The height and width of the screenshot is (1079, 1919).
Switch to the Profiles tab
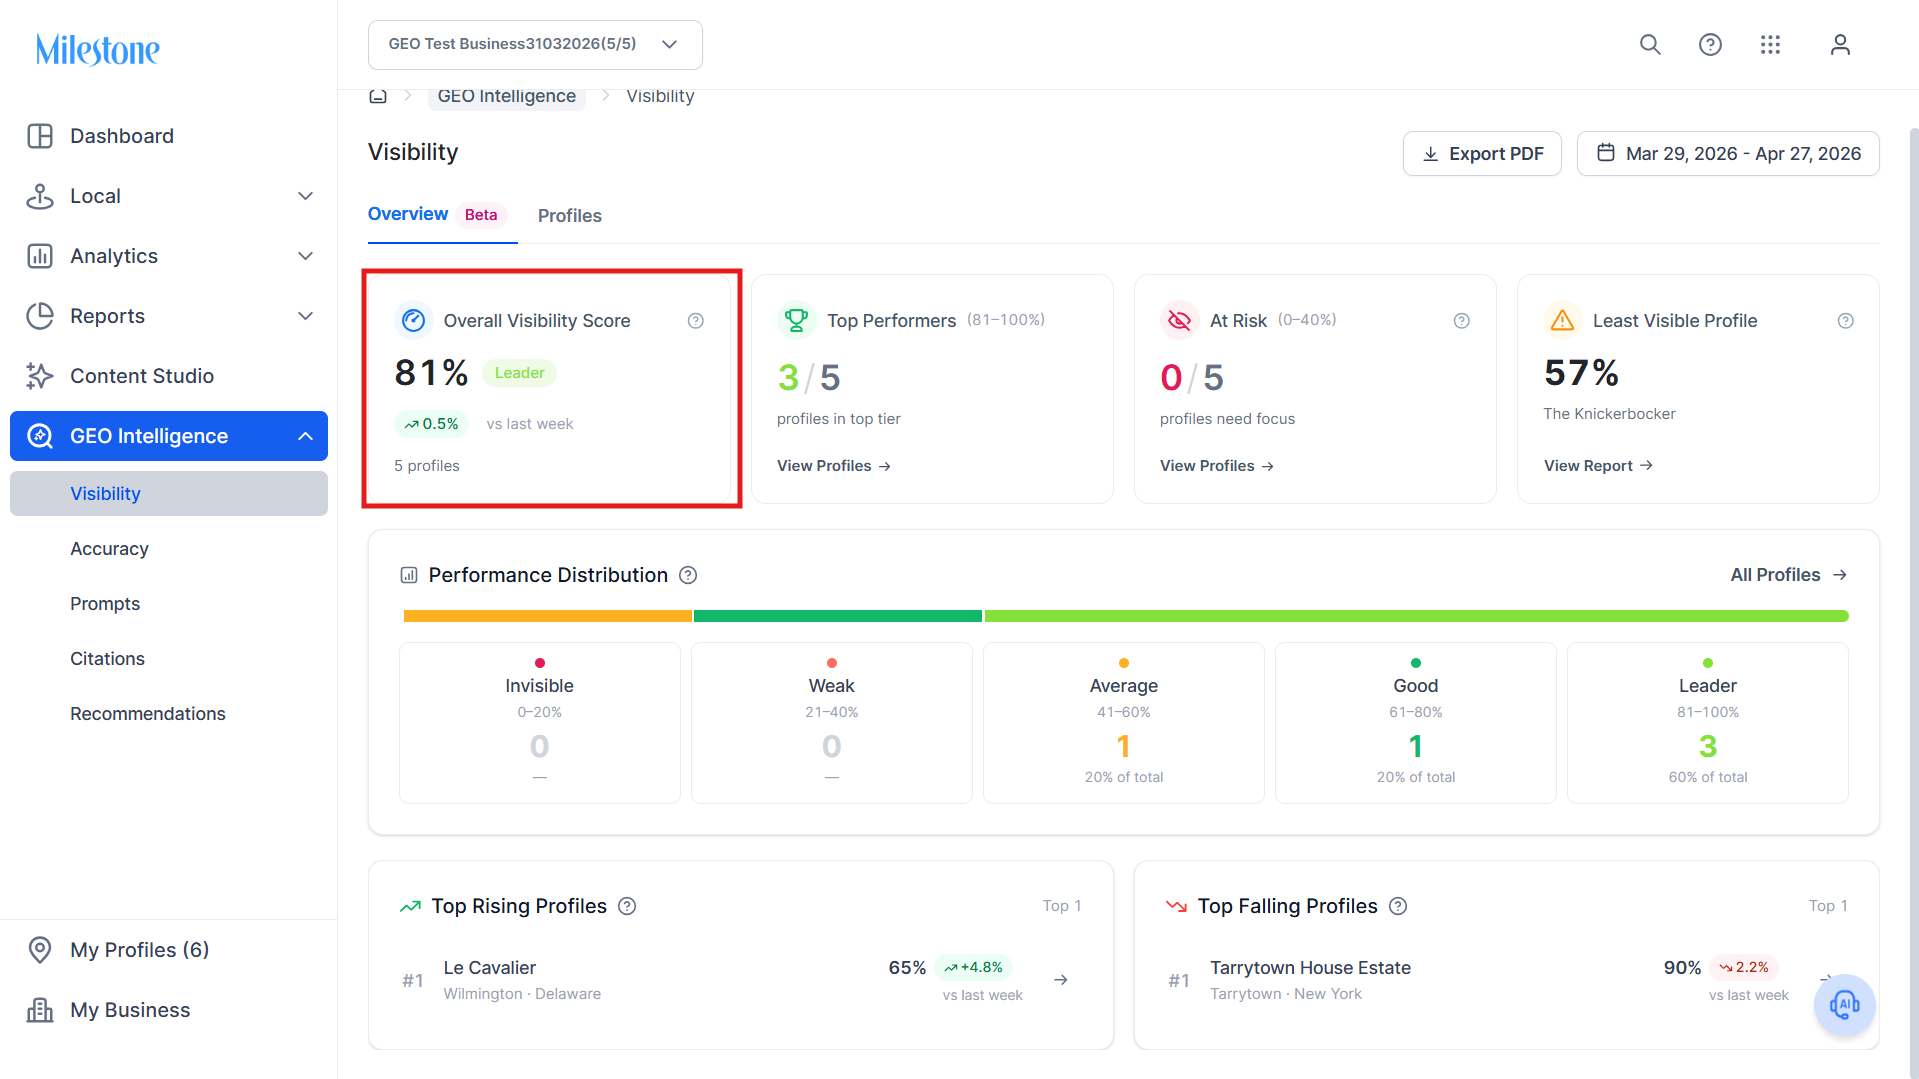tap(570, 216)
